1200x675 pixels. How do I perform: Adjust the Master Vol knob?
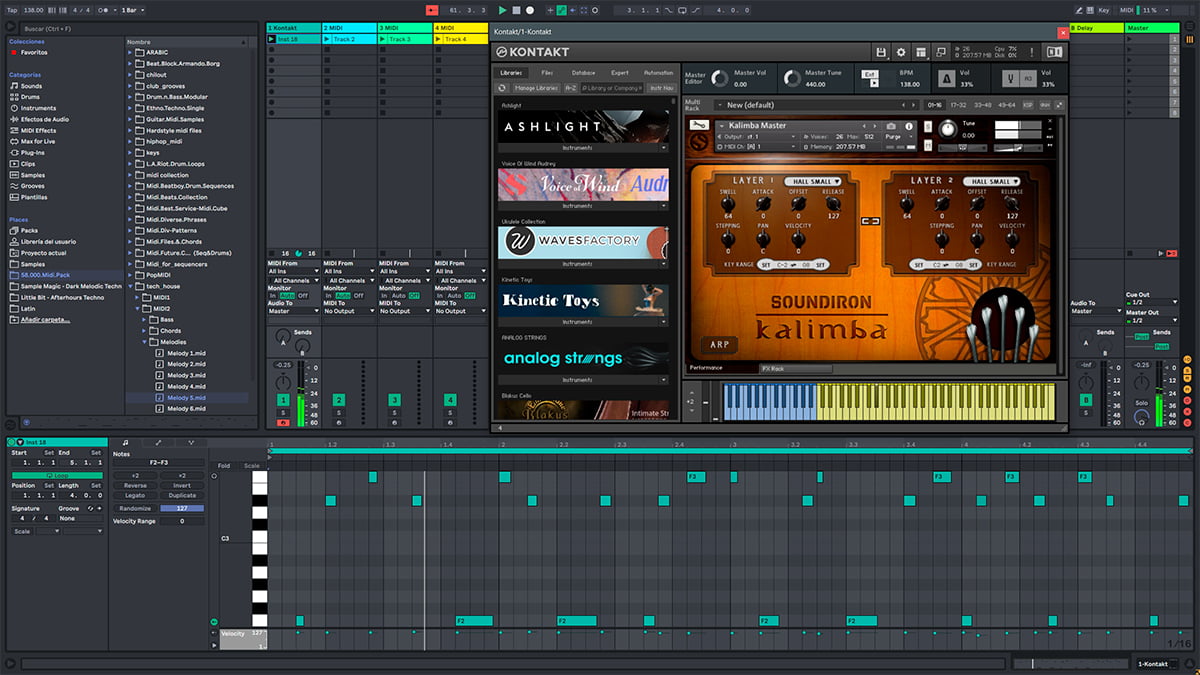click(x=720, y=78)
